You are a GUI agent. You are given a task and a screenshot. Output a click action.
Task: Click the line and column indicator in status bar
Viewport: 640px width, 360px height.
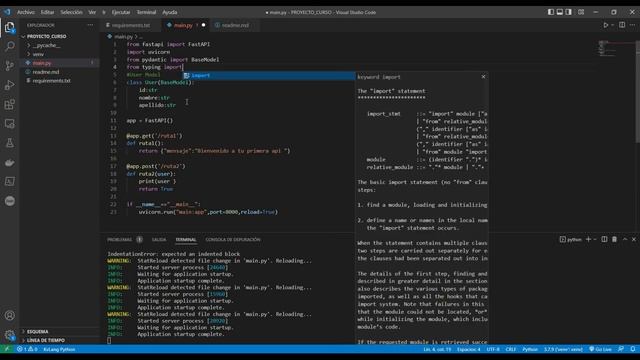437,349
